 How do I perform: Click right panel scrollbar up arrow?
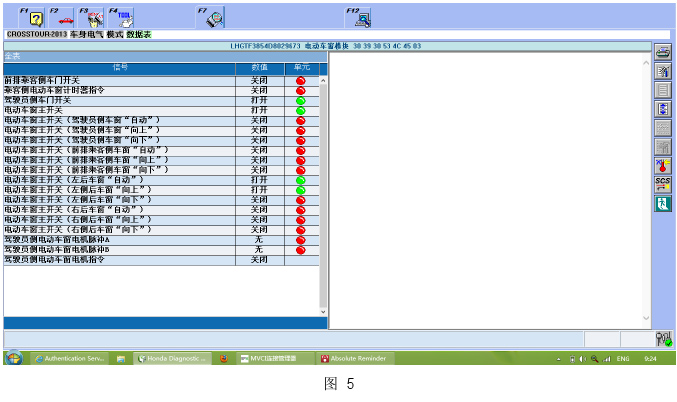[646, 63]
